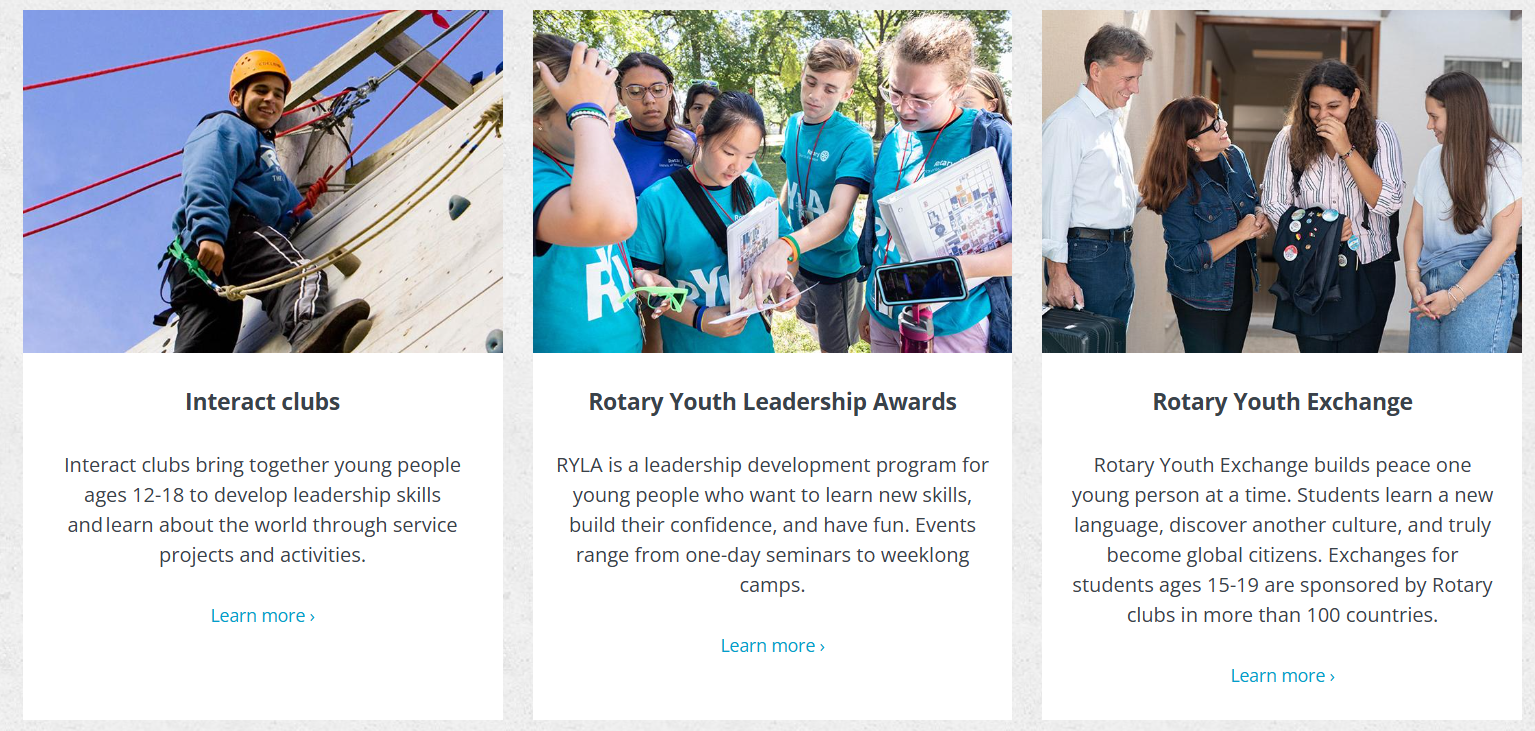Click the Rotary Youth Exchange heading
The width and height of the screenshot is (1535, 731).
click(x=1282, y=402)
